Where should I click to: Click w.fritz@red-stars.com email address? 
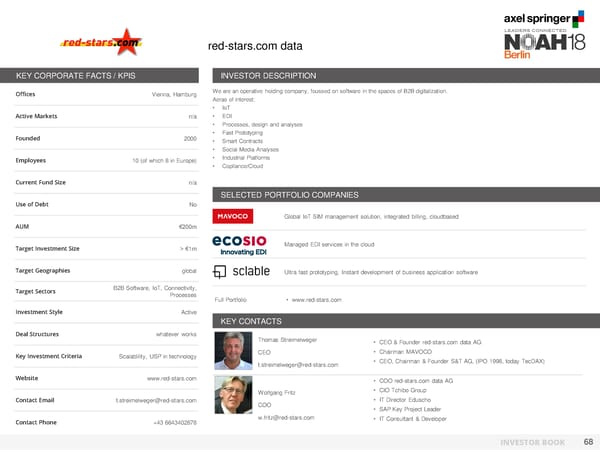pyautogui.click(x=286, y=417)
